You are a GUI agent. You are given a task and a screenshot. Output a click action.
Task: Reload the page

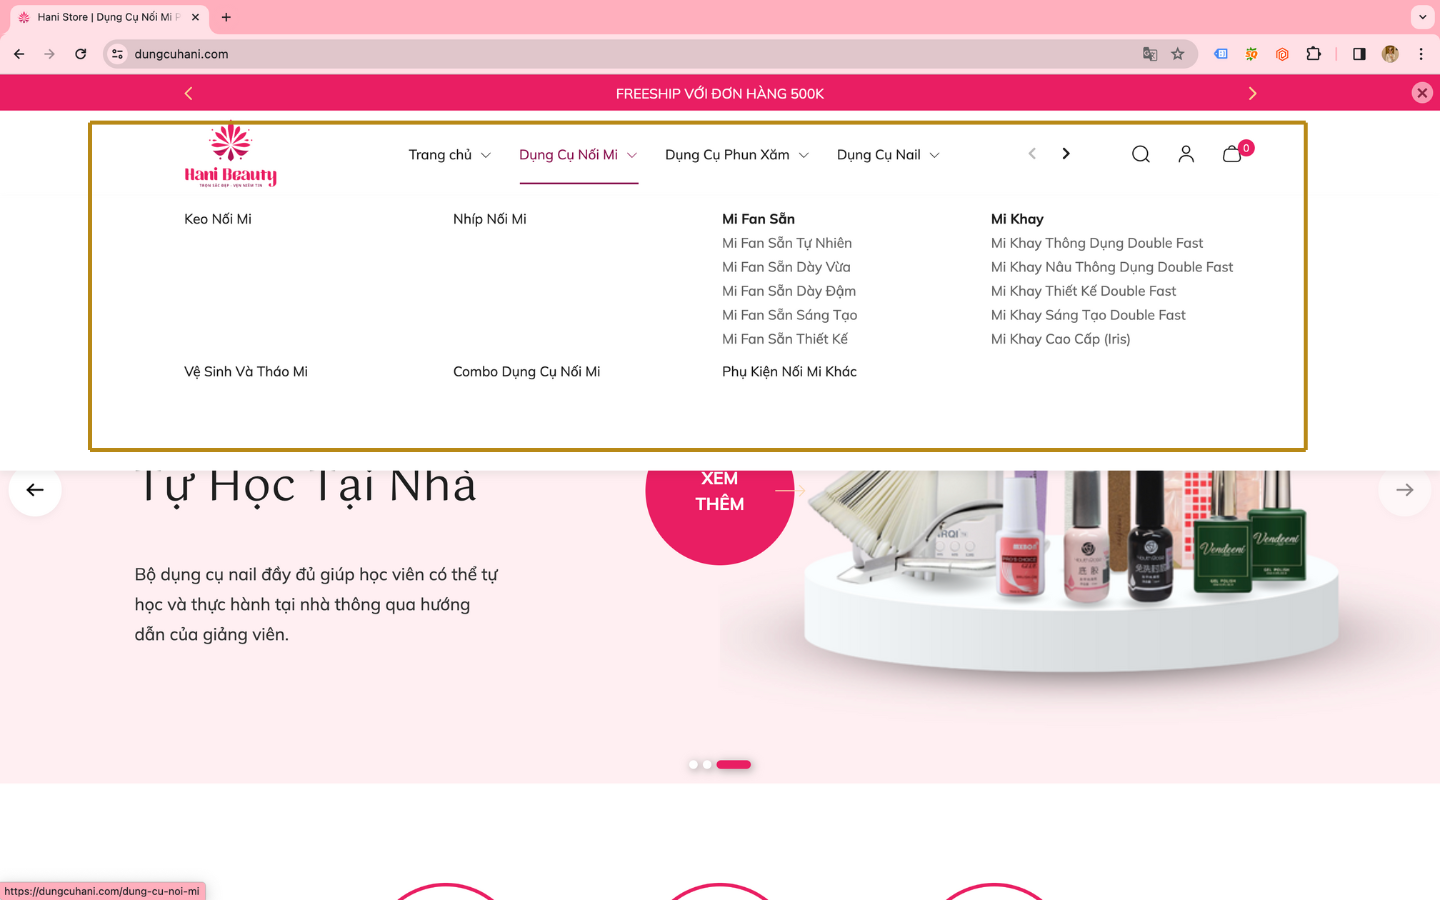click(80, 54)
